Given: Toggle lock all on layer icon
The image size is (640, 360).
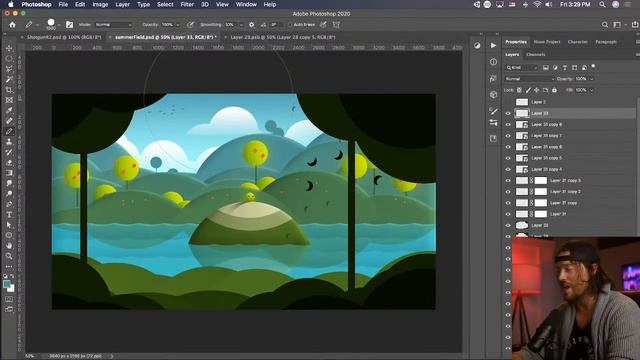Looking at the screenshot, I should pos(554,90).
